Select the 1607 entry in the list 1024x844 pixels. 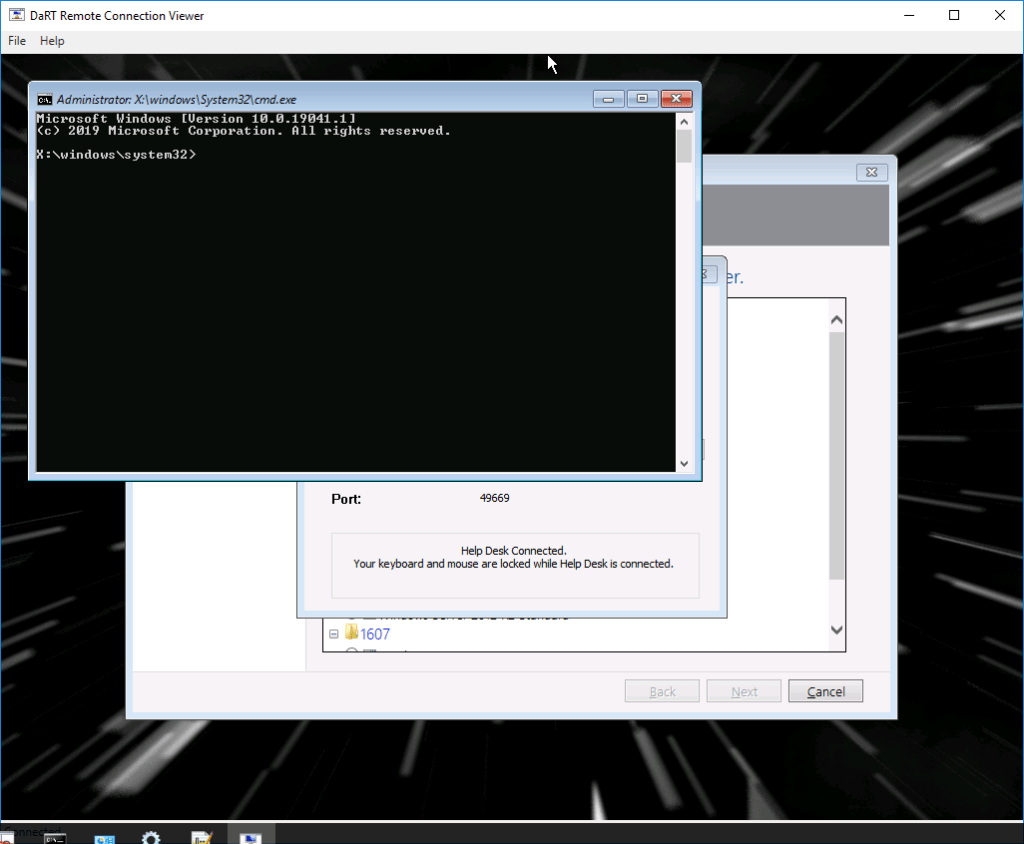(x=374, y=634)
